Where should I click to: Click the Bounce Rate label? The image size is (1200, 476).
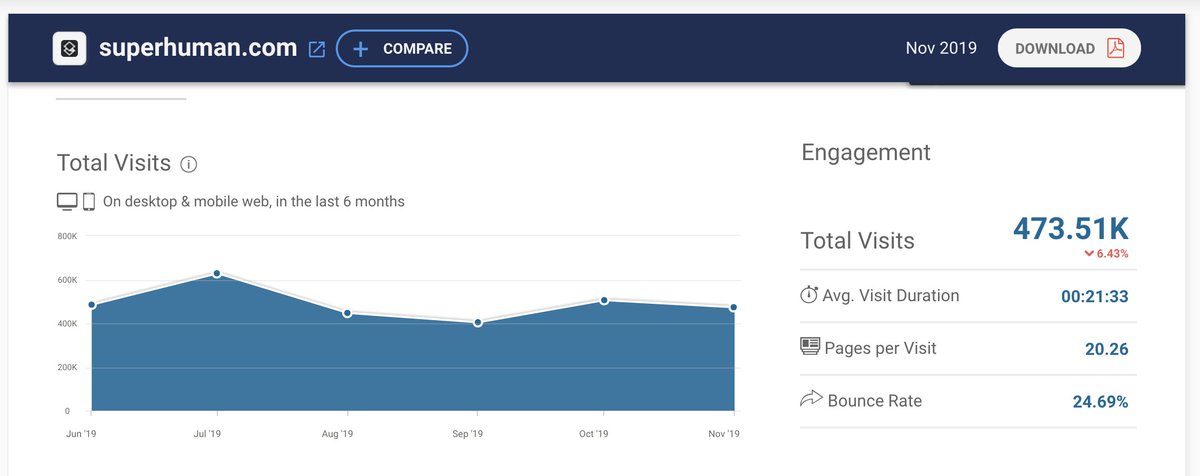tap(875, 401)
